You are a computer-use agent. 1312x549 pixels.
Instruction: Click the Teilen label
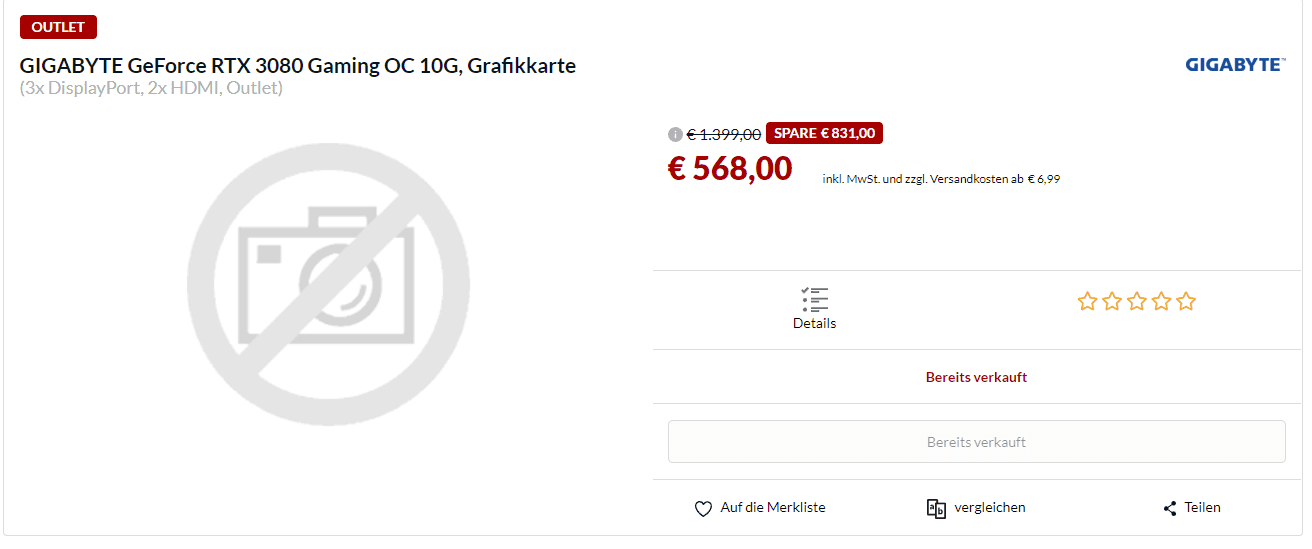(1202, 508)
